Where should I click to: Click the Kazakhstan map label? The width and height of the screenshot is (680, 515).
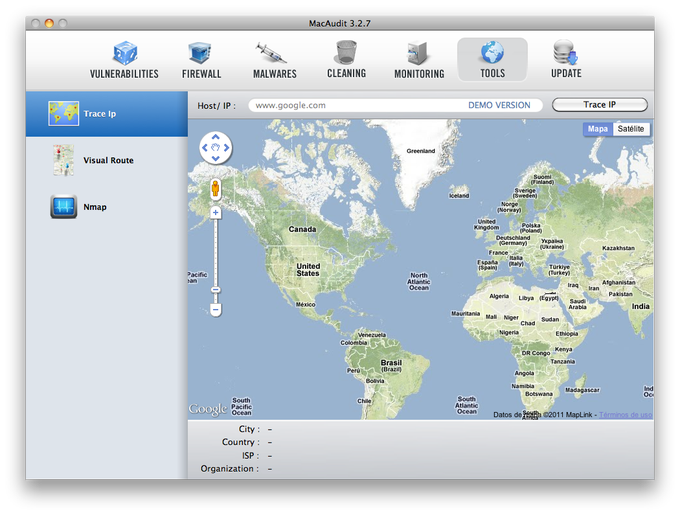[x=618, y=248]
